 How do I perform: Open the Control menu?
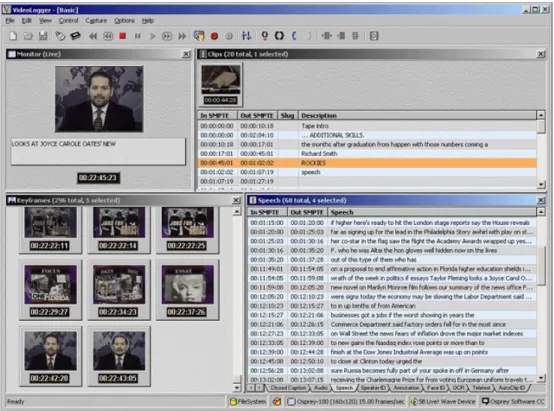pos(69,20)
